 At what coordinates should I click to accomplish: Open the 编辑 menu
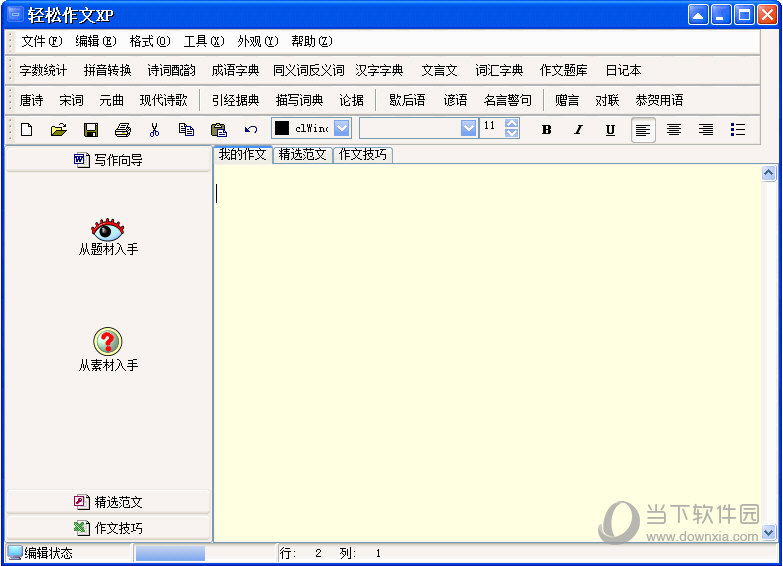(x=95, y=41)
